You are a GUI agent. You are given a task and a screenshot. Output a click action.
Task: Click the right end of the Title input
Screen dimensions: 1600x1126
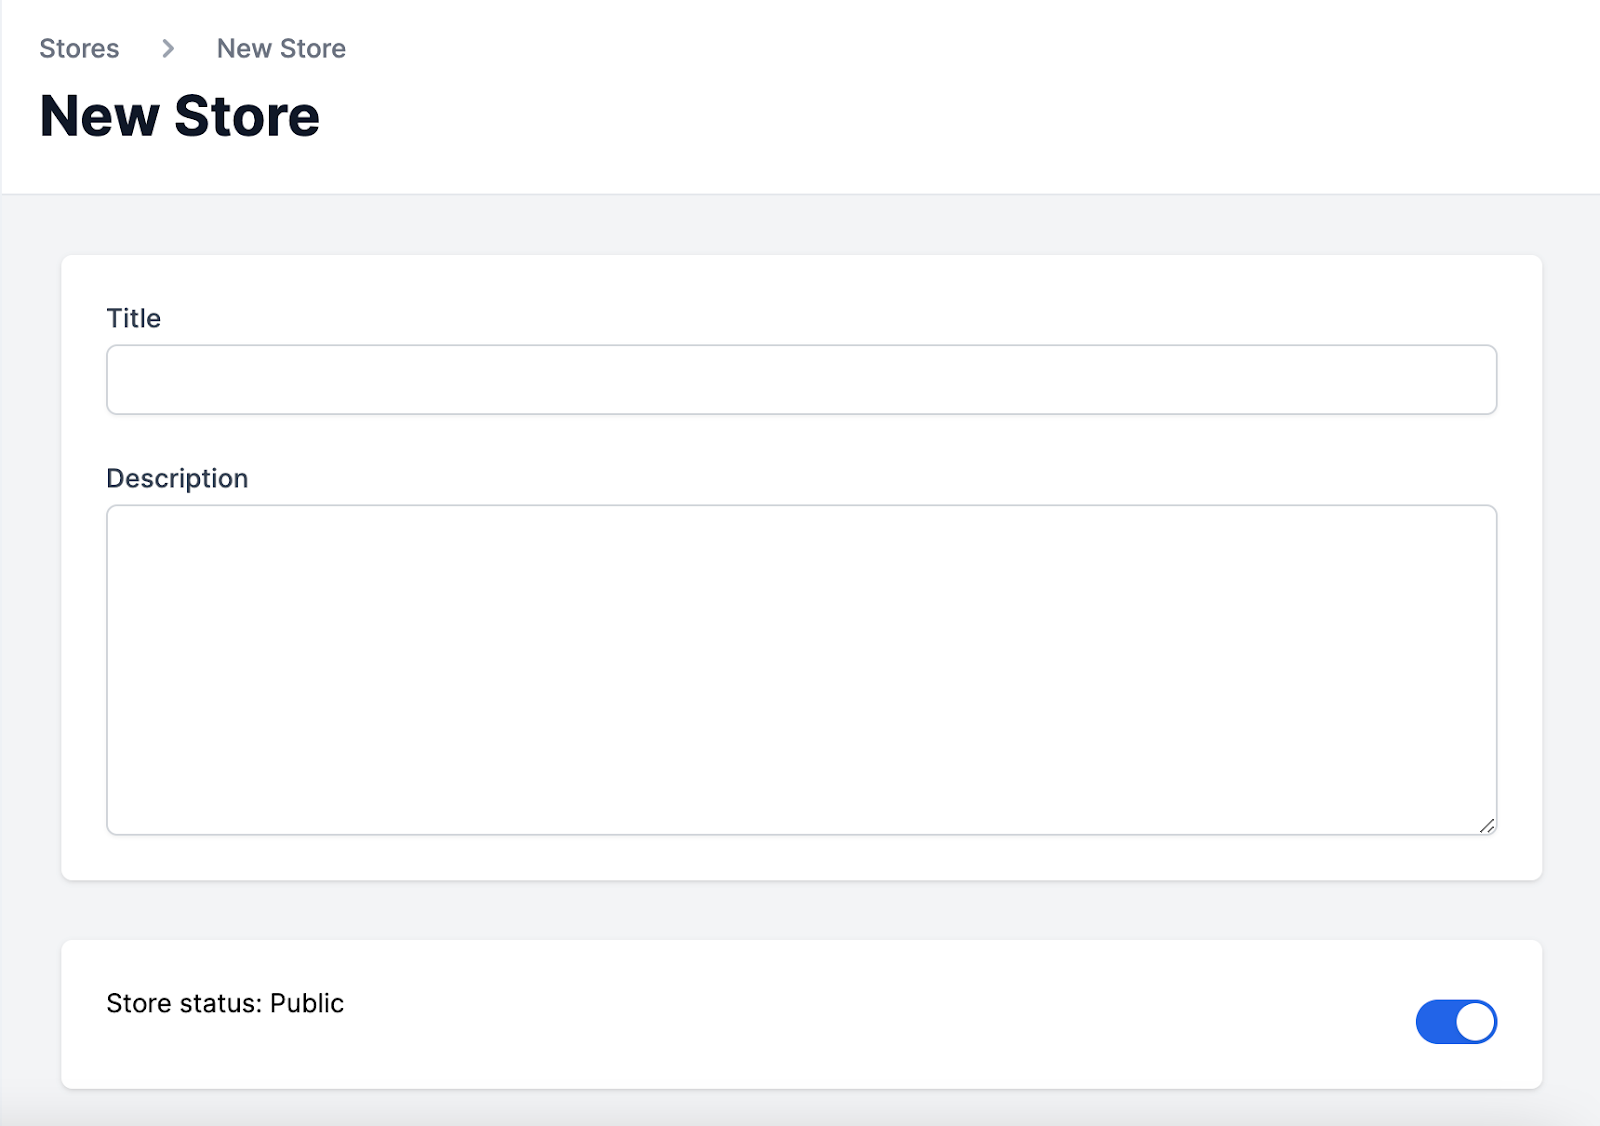click(x=1470, y=380)
